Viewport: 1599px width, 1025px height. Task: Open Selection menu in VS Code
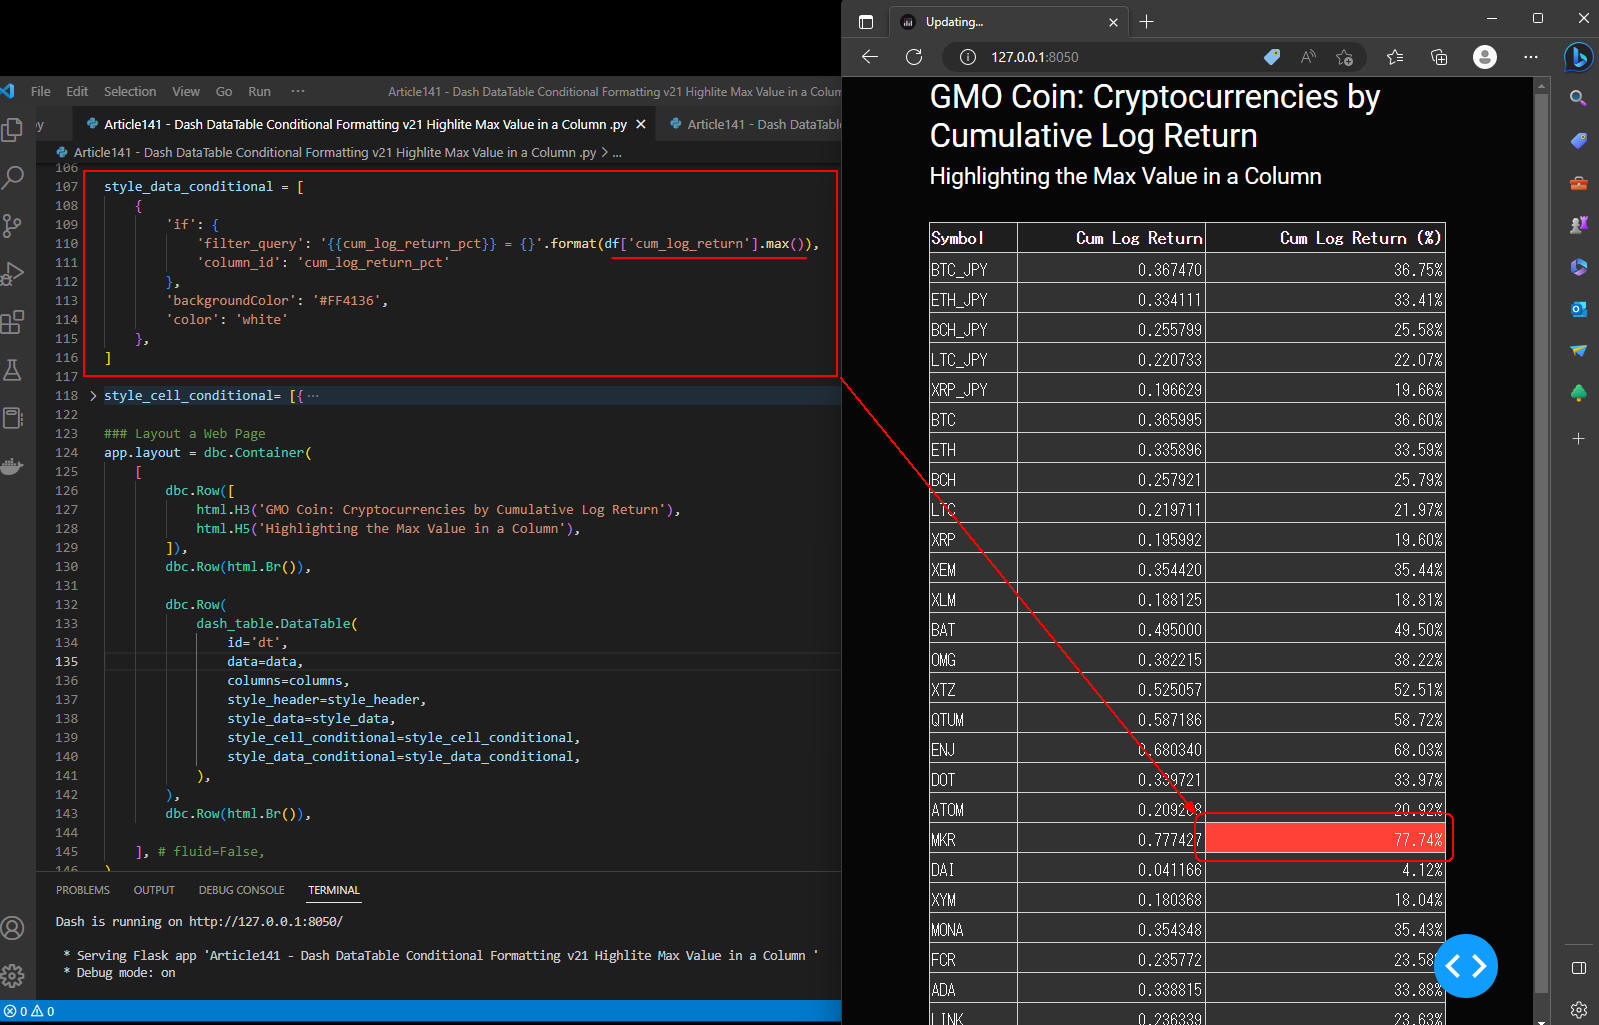click(130, 91)
